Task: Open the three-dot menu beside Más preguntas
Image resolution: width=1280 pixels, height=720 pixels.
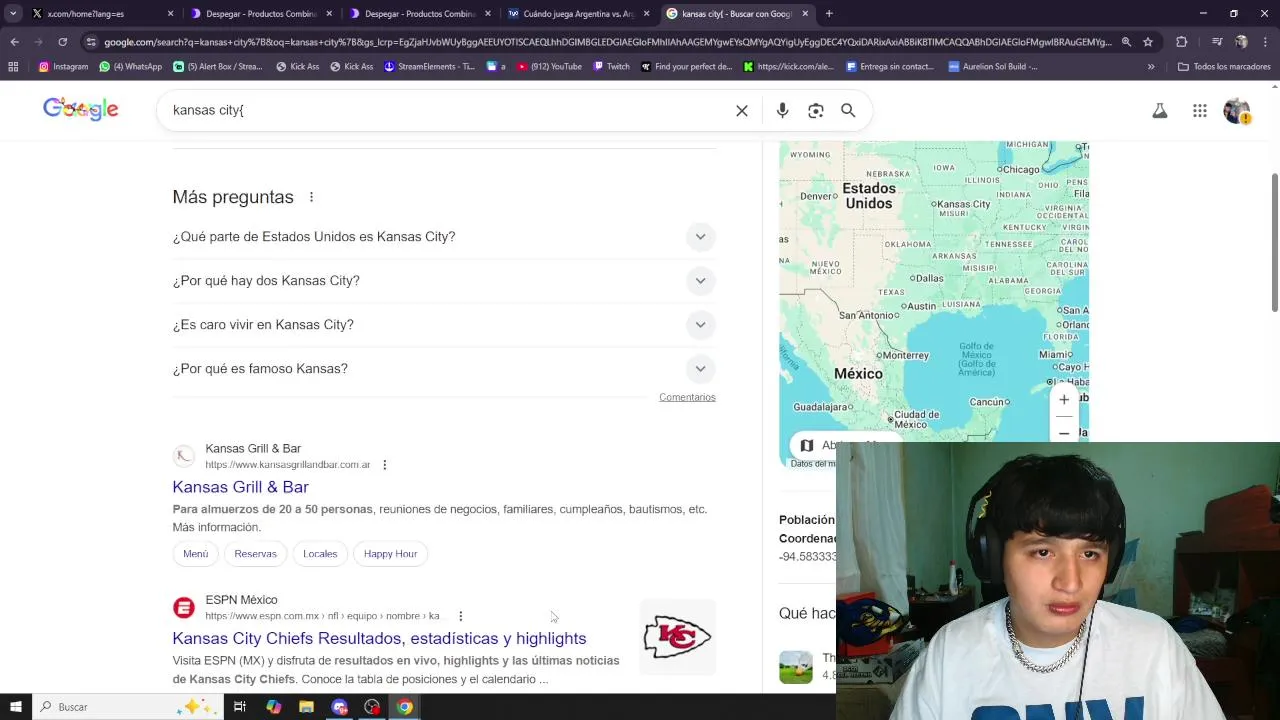Action: pos(311,197)
